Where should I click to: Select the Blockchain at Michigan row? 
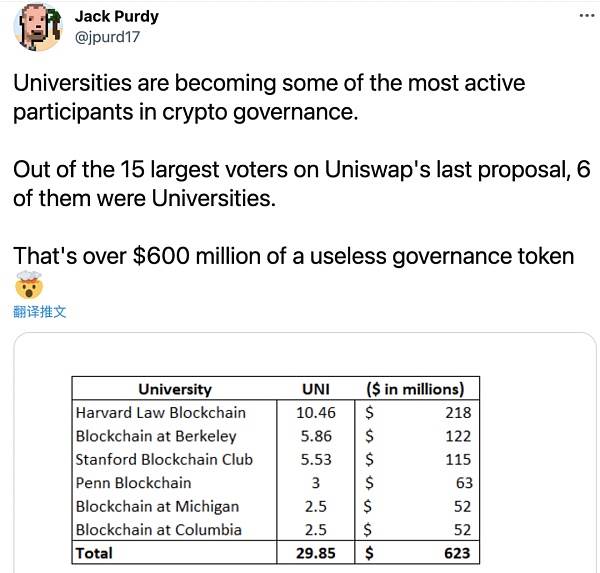pos(276,506)
